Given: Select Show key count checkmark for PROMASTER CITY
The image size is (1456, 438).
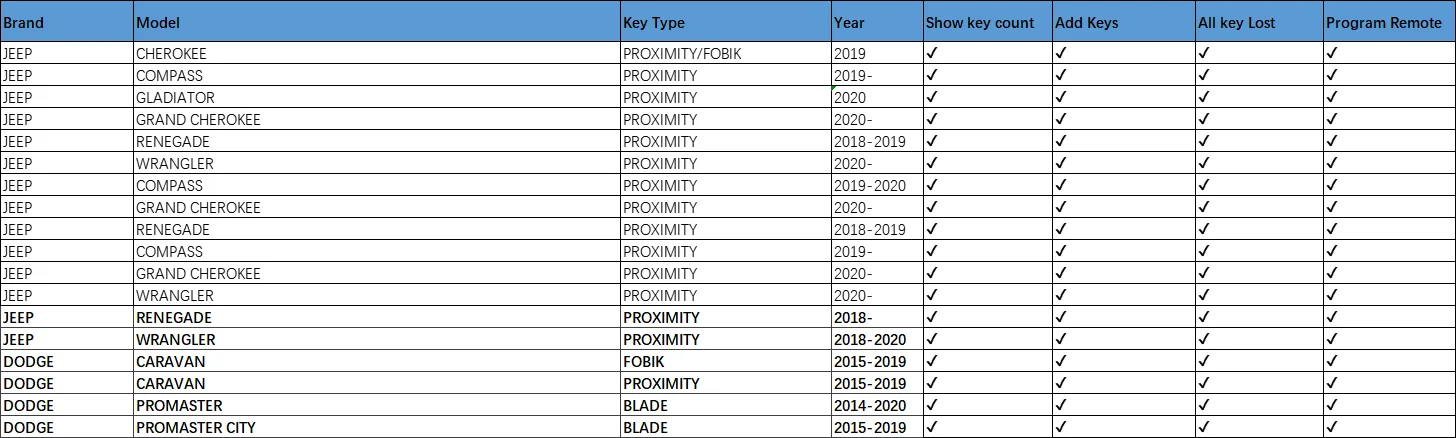Looking at the screenshot, I should click(x=932, y=428).
